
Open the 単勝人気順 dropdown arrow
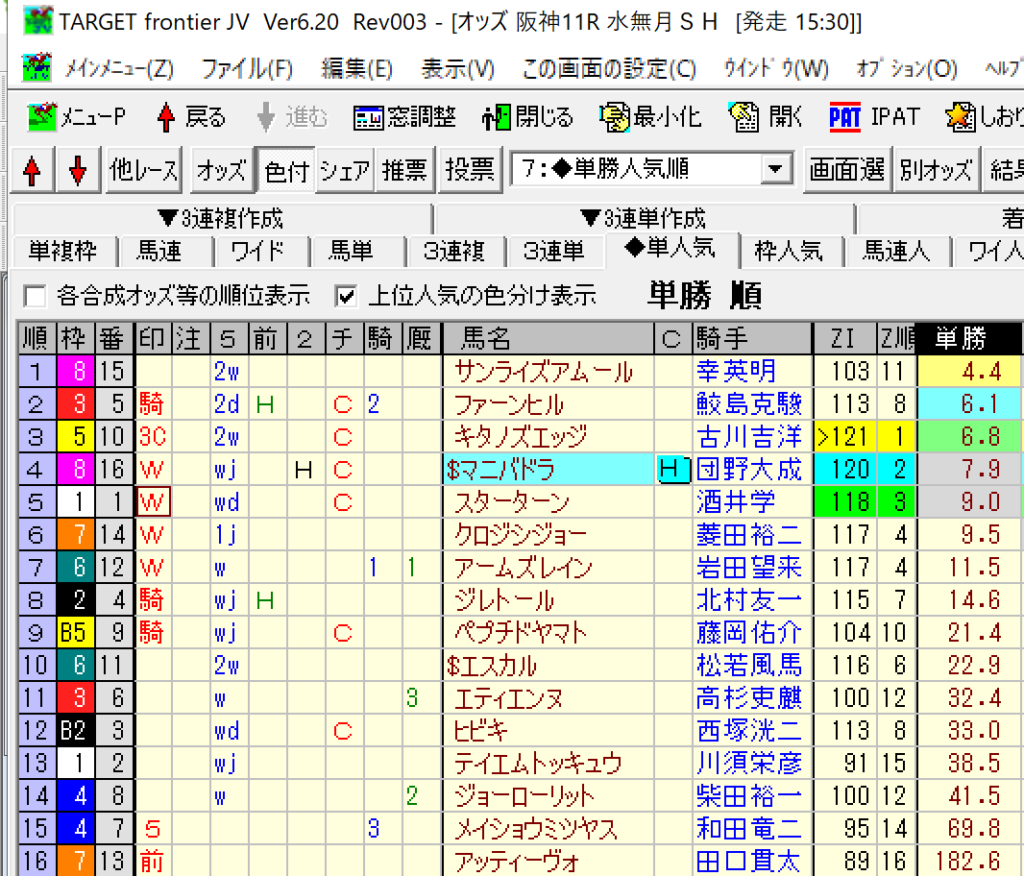click(x=775, y=170)
